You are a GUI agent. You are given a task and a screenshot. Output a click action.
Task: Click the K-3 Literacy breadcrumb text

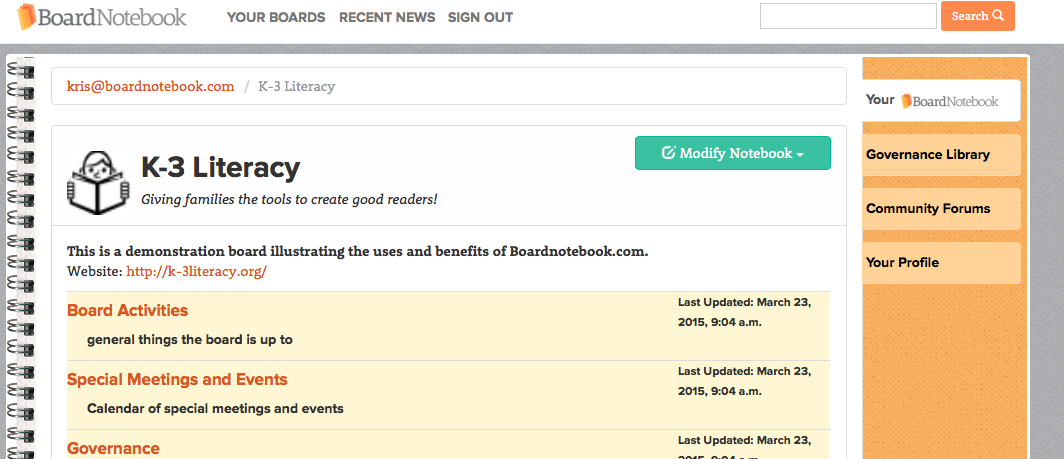(x=297, y=86)
